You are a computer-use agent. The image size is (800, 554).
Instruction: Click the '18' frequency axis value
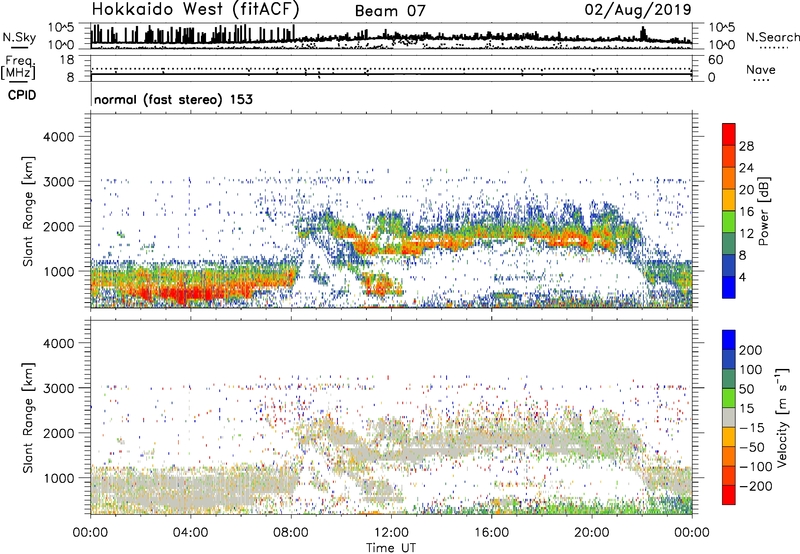coord(67,60)
